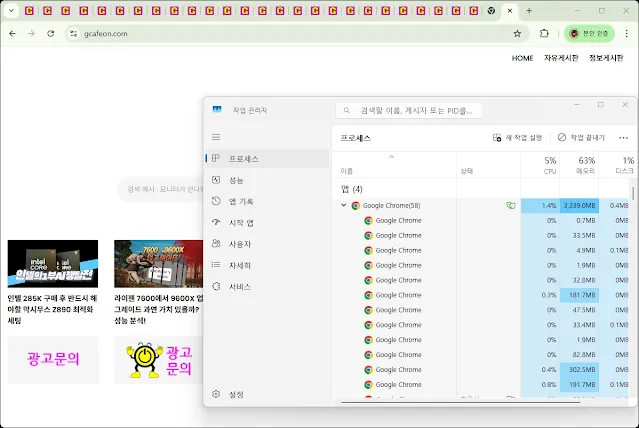This screenshot has height=428, width=639.
Task: Select Chrome process using 82.8MB memory
Action: click(x=480, y=355)
